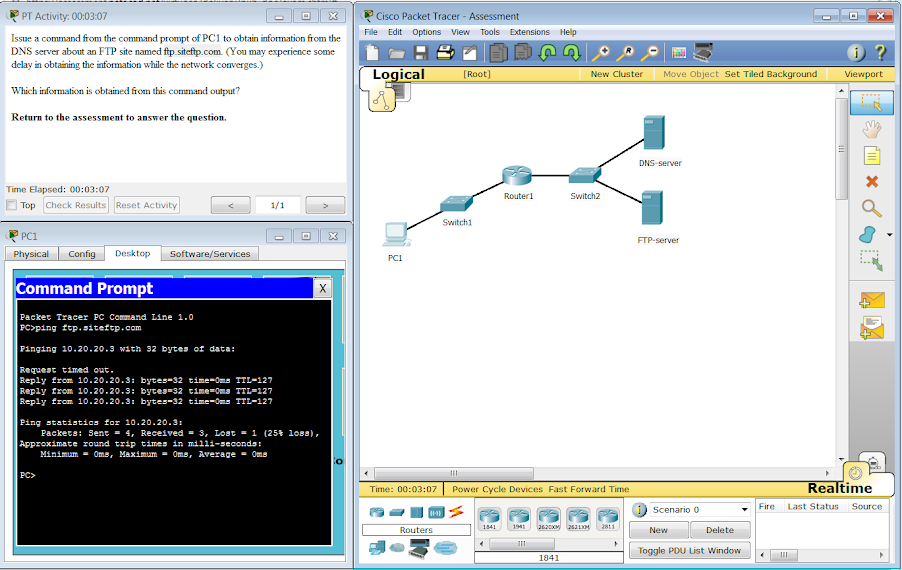Click the Add Simple PDU envelope icon

[x=872, y=300]
